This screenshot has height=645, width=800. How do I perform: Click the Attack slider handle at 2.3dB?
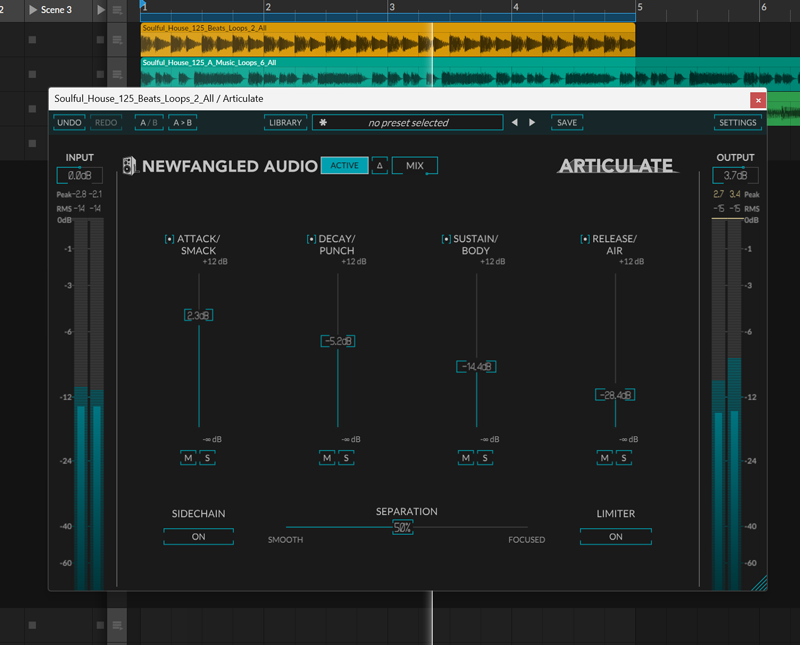click(198, 315)
